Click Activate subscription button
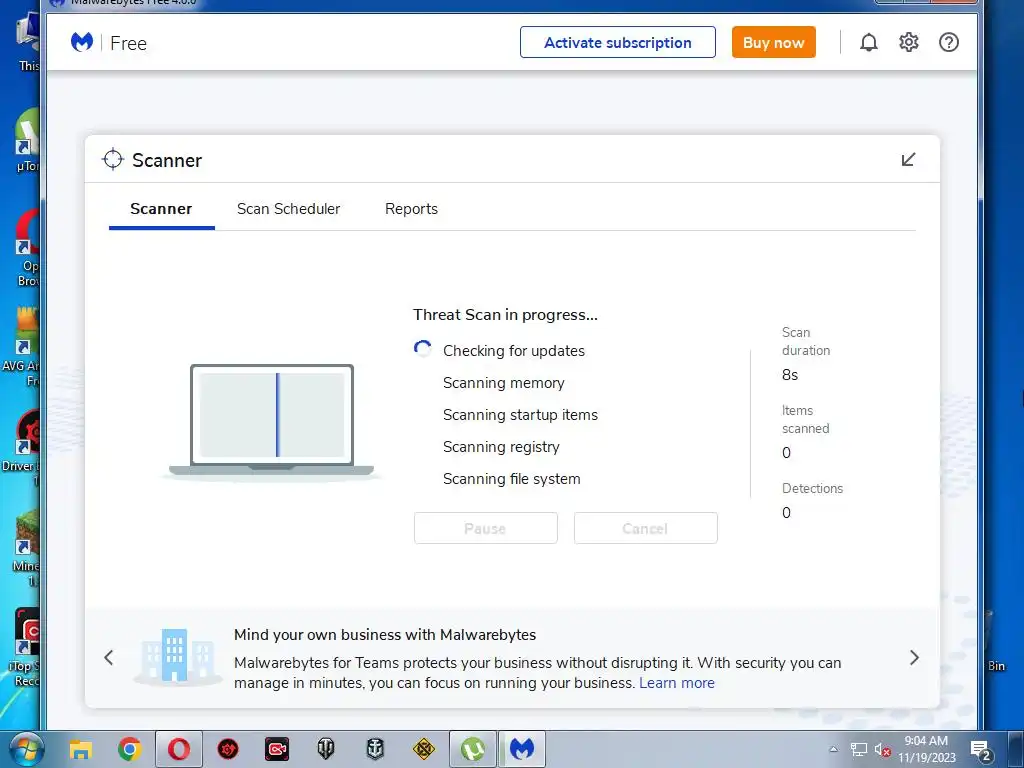Image resolution: width=1024 pixels, height=768 pixels. tap(618, 42)
